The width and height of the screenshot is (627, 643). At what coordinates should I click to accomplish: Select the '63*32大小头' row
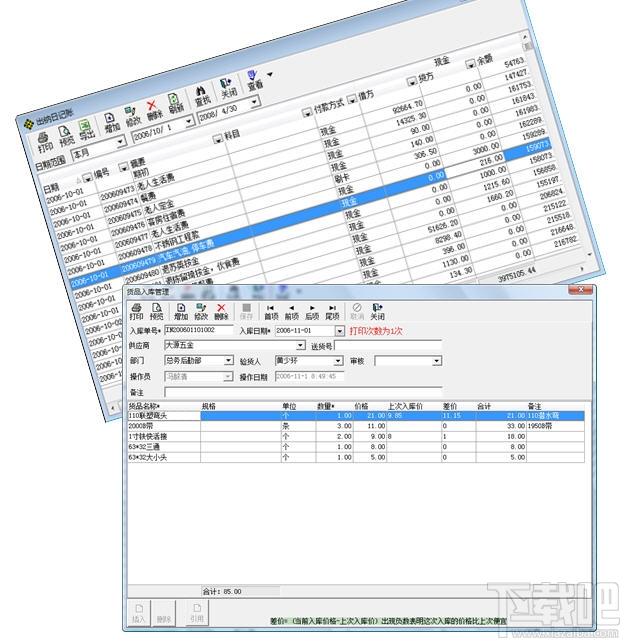pos(356,457)
